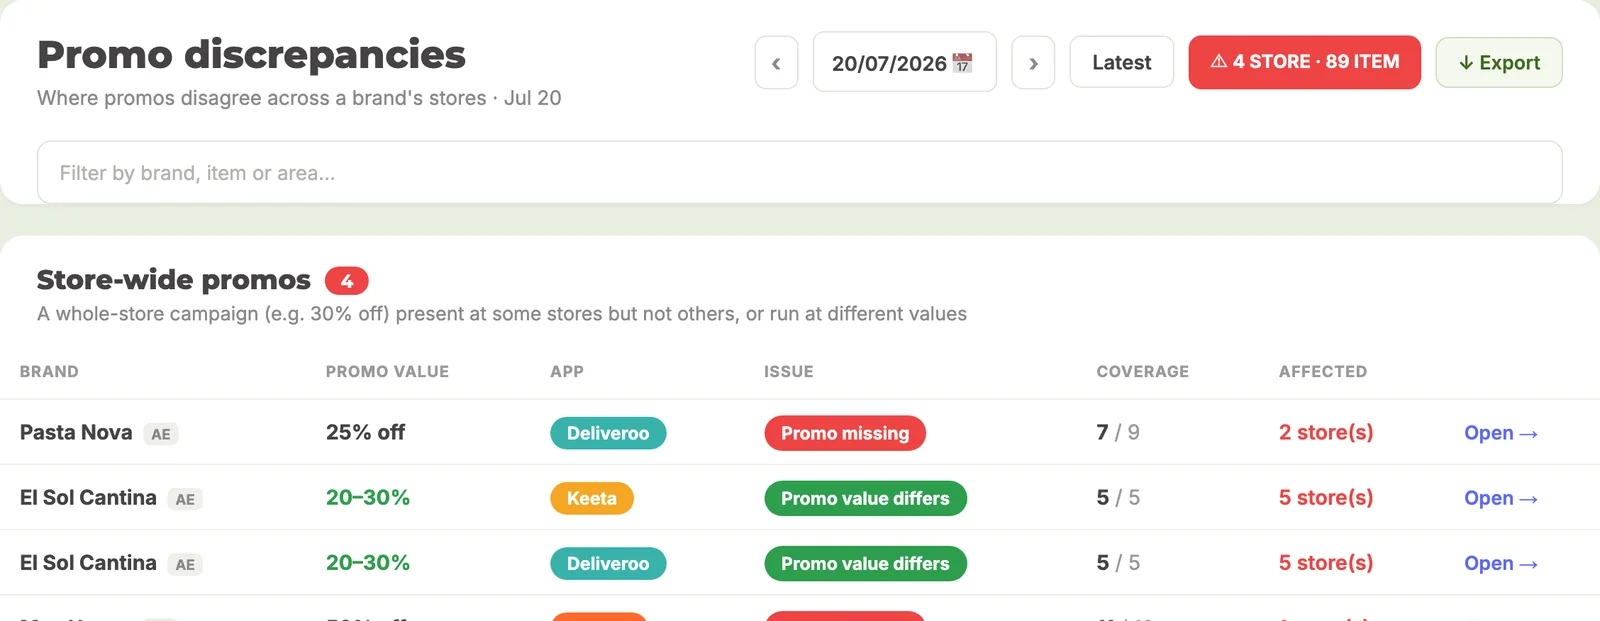Click Promo value differs in El Sol Cantina's Deliveroo row

tap(866, 563)
